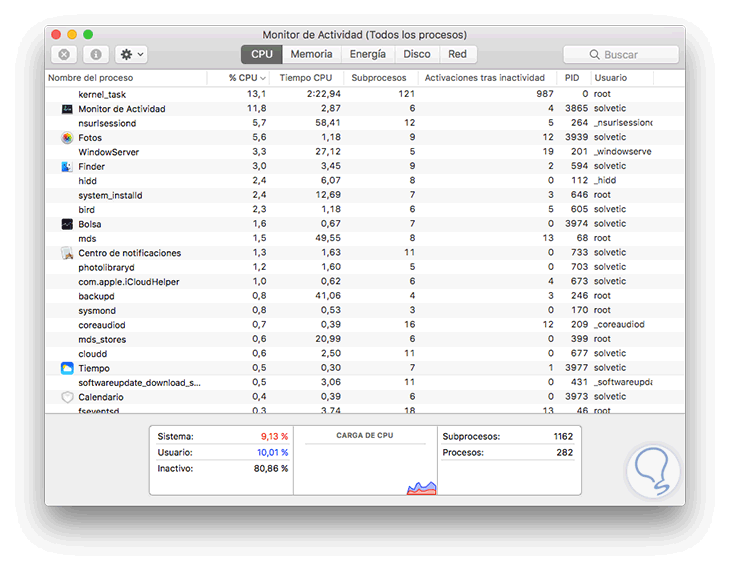Click the Monitor de Actividad app icon
This screenshot has height=570, width=730.
pos(67,109)
